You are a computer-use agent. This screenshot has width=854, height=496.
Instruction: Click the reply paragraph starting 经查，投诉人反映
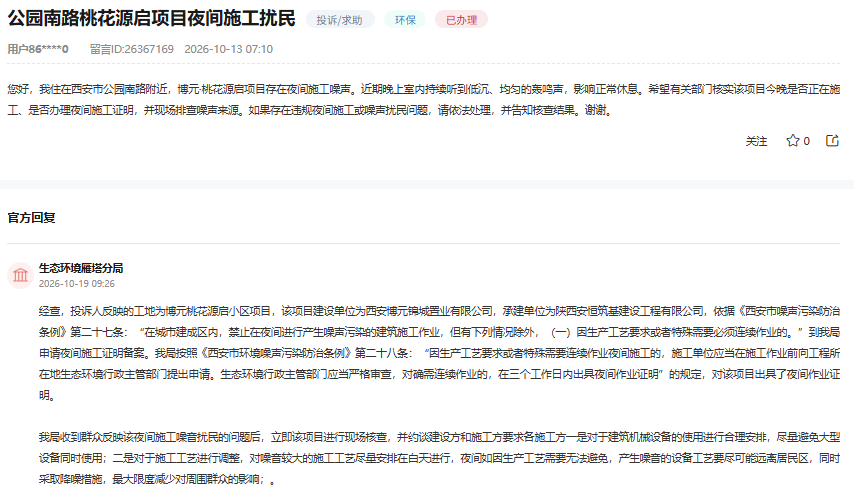440,353
